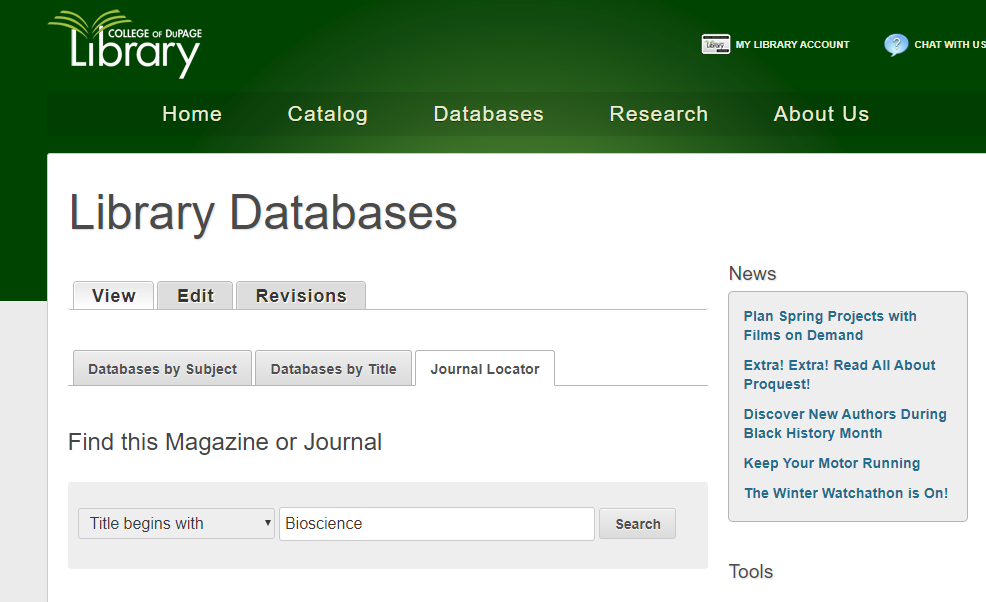Switch to Databases by Subject tab
The width and height of the screenshot is (986, 602).
coord(162,369)
